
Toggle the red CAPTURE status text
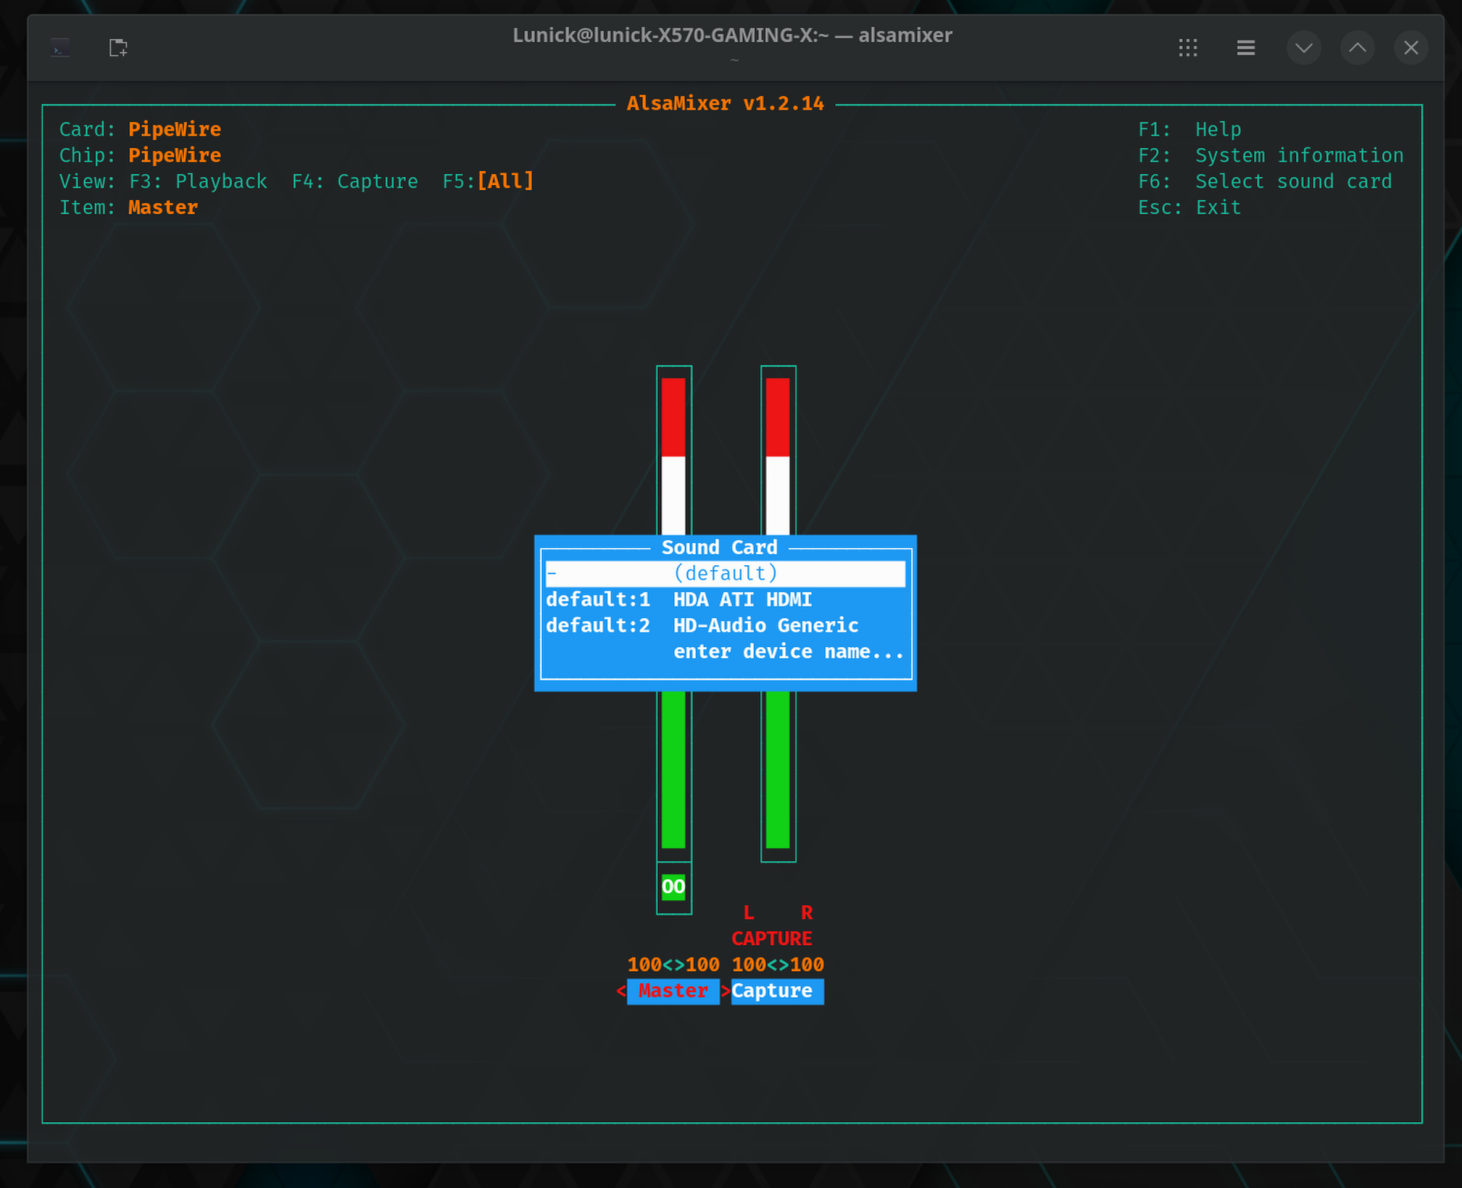(x=771, y=939)
